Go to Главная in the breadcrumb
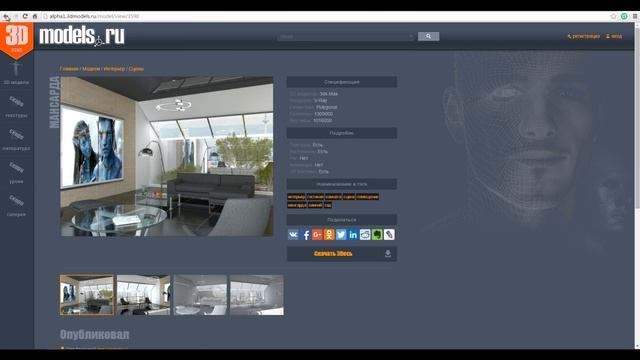The width and height of the screenshot is (640, 360). point(69,69)
